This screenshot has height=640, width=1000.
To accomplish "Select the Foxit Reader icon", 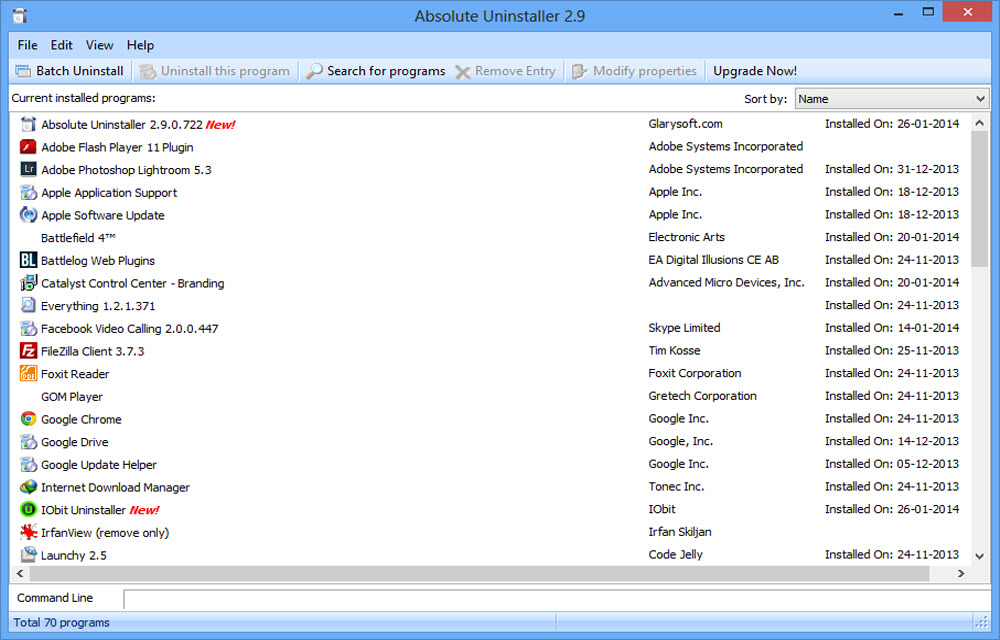I will 28,374.
